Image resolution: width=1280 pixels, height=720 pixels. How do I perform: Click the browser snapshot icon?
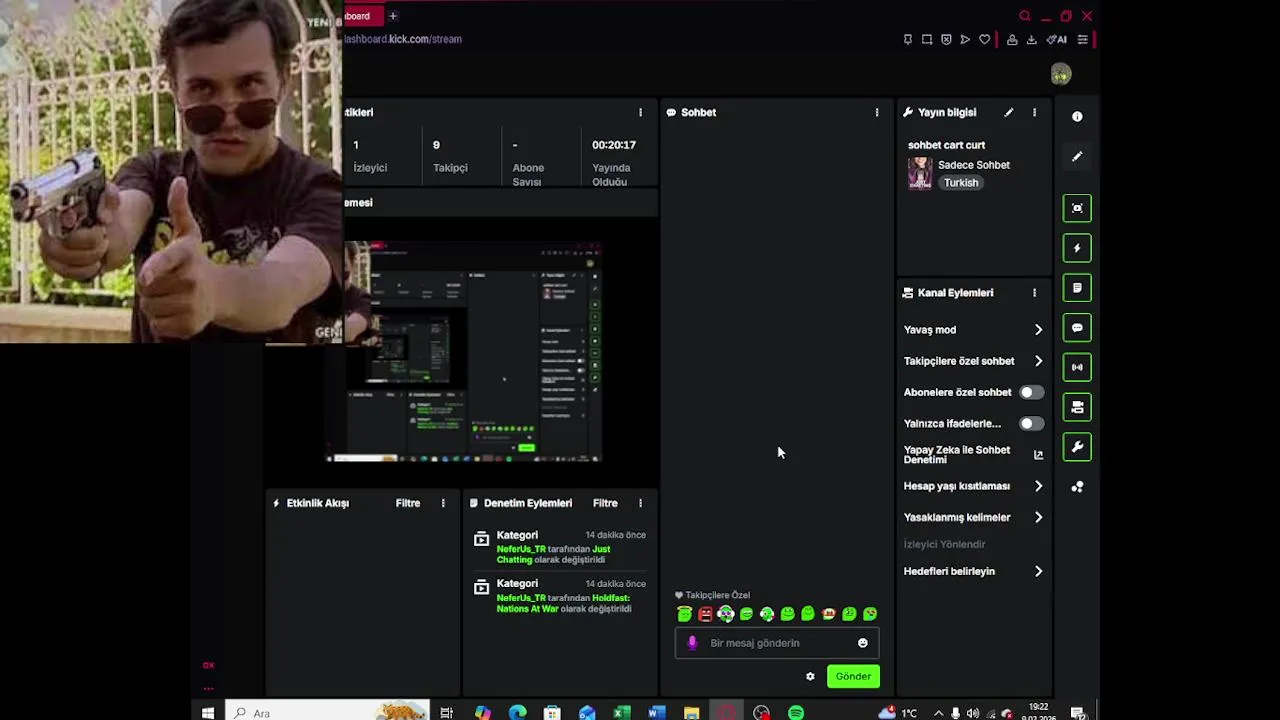click(x=927, y=40)
